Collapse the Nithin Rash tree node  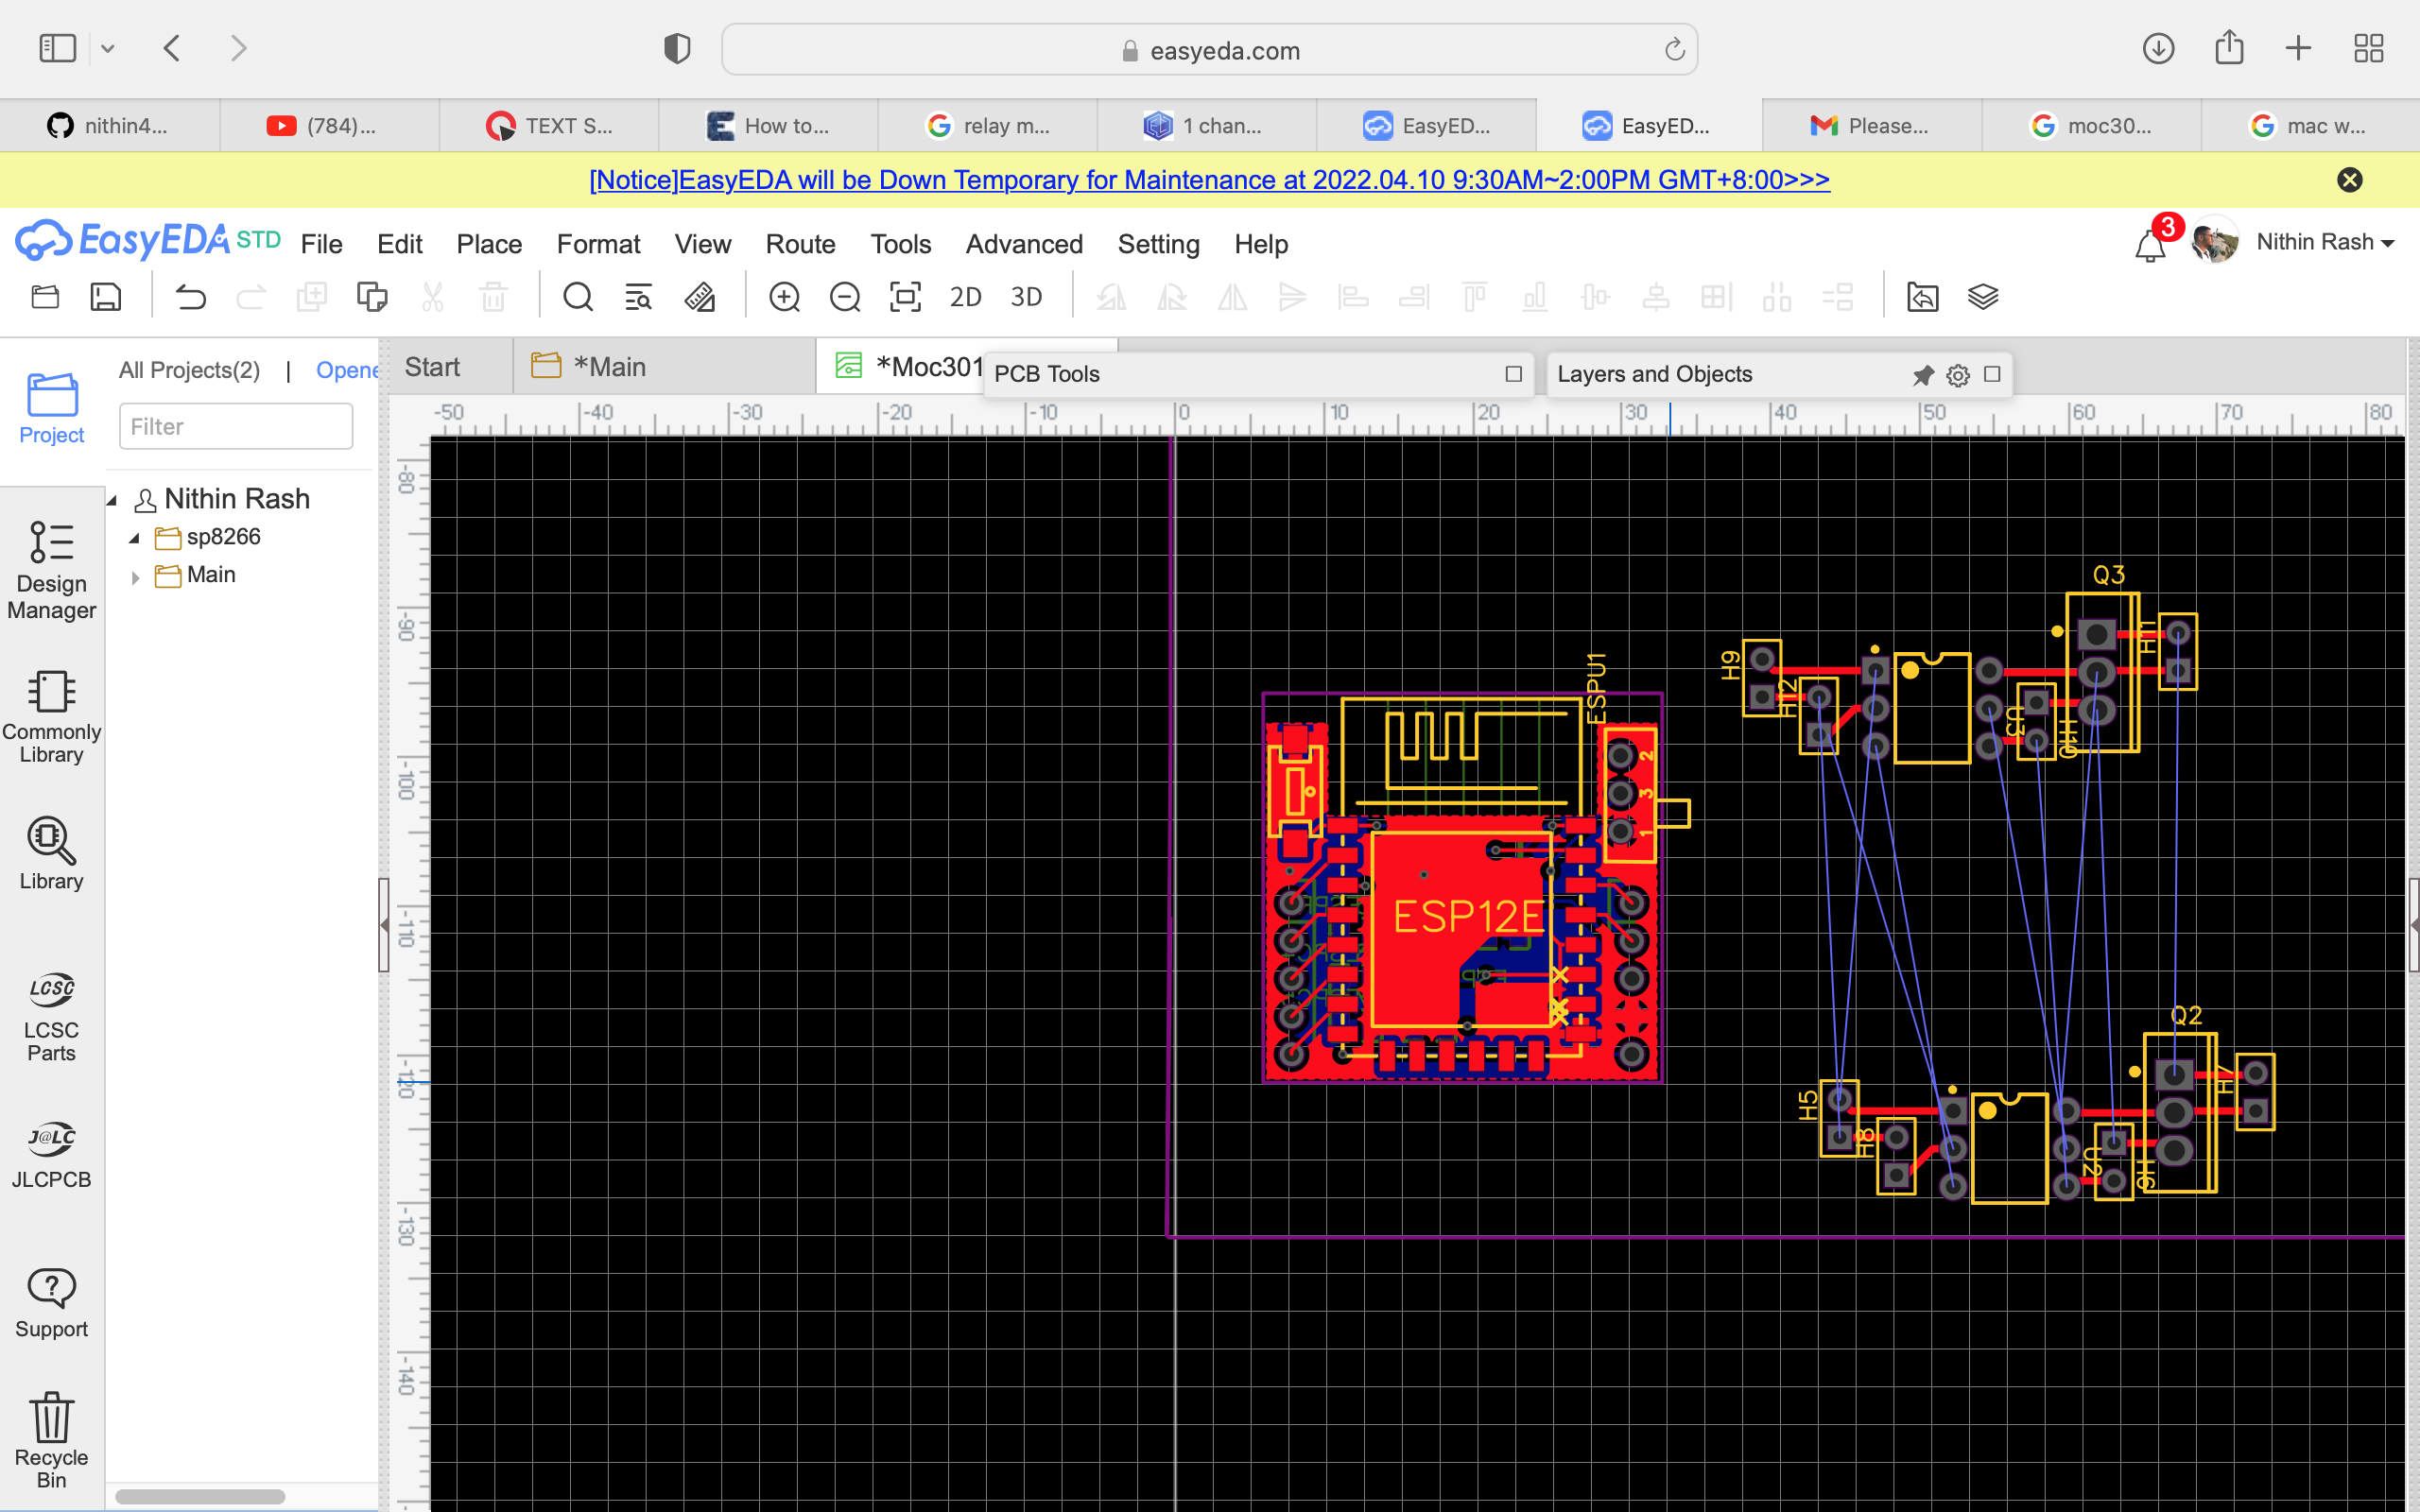click(x=113, y=500)
